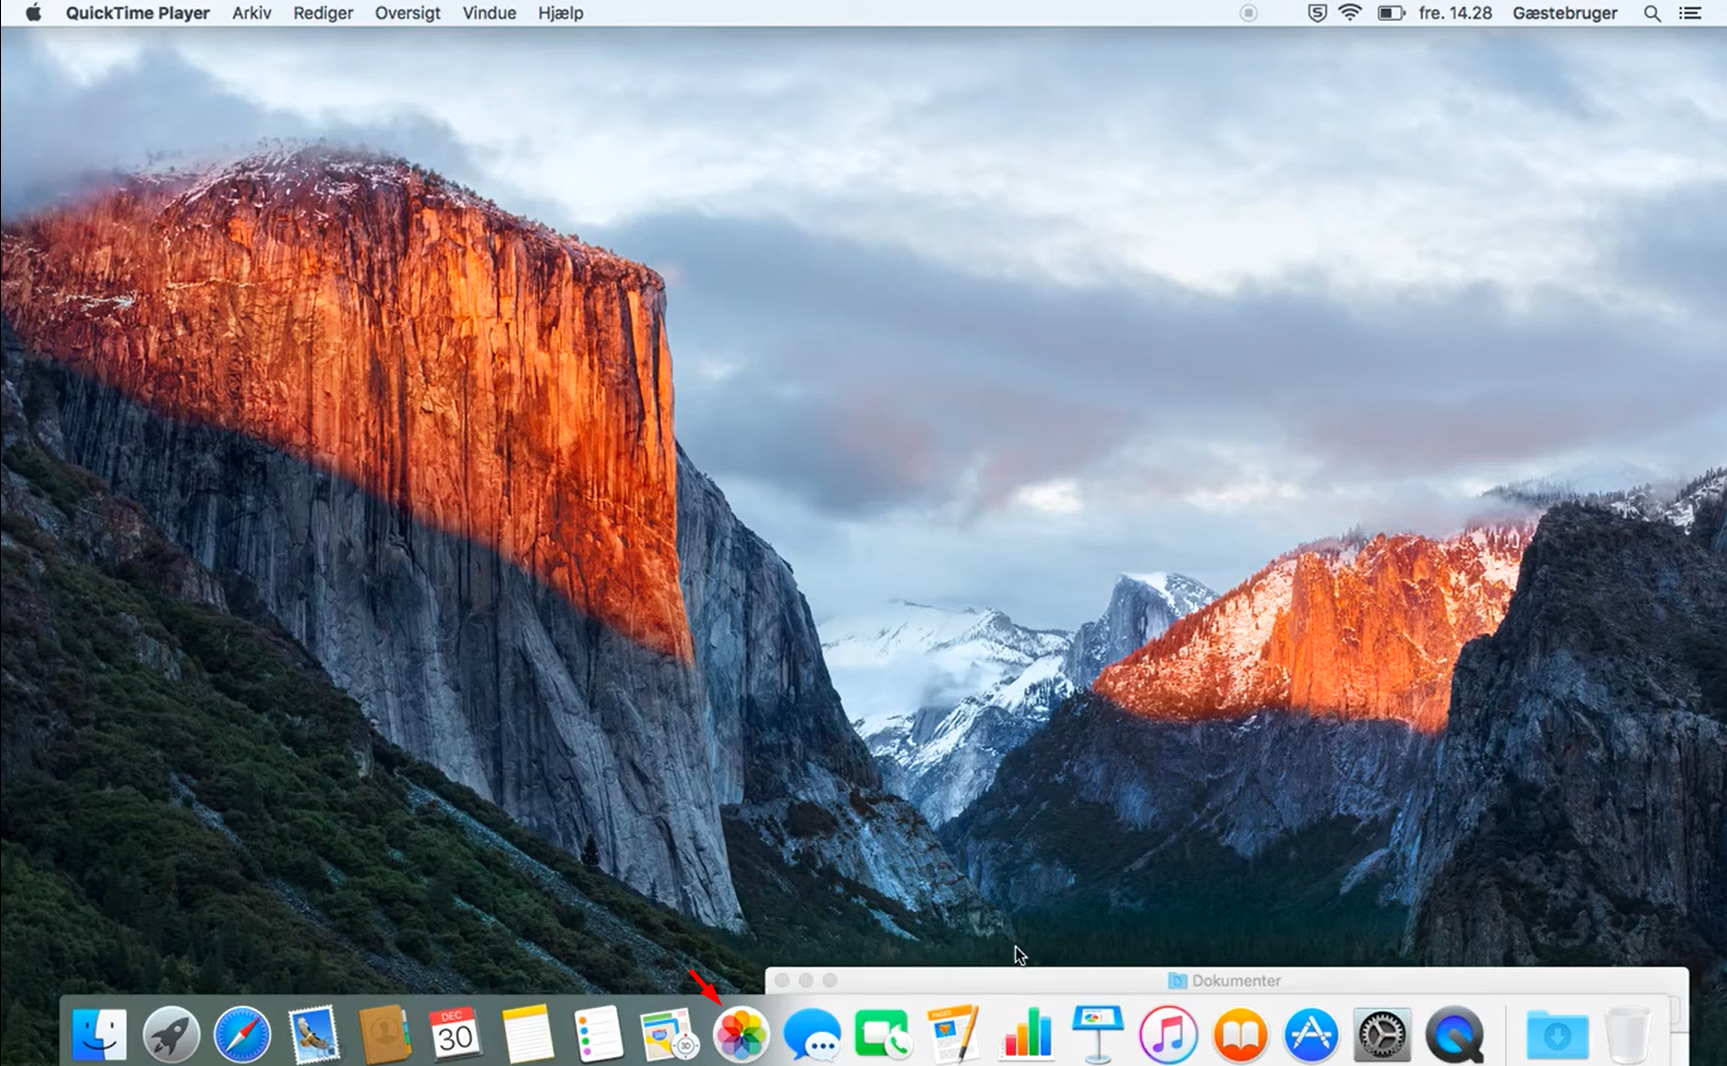Open Contacts address book in Dock
This screenshot has width=1727, height=1066.
click(x=385, y=1034)
